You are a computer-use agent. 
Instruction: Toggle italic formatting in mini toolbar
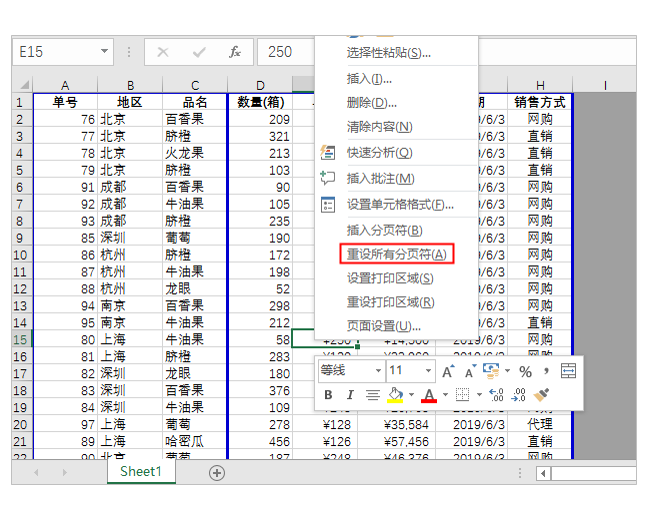tap(350, 394)
